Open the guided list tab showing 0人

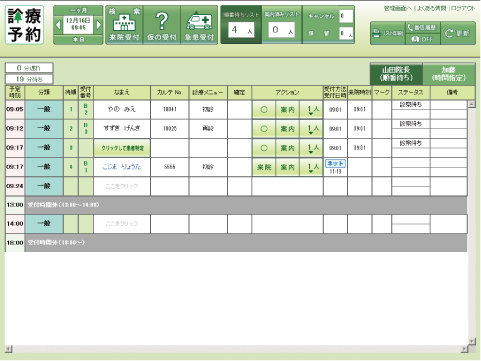tap(282, 25)
